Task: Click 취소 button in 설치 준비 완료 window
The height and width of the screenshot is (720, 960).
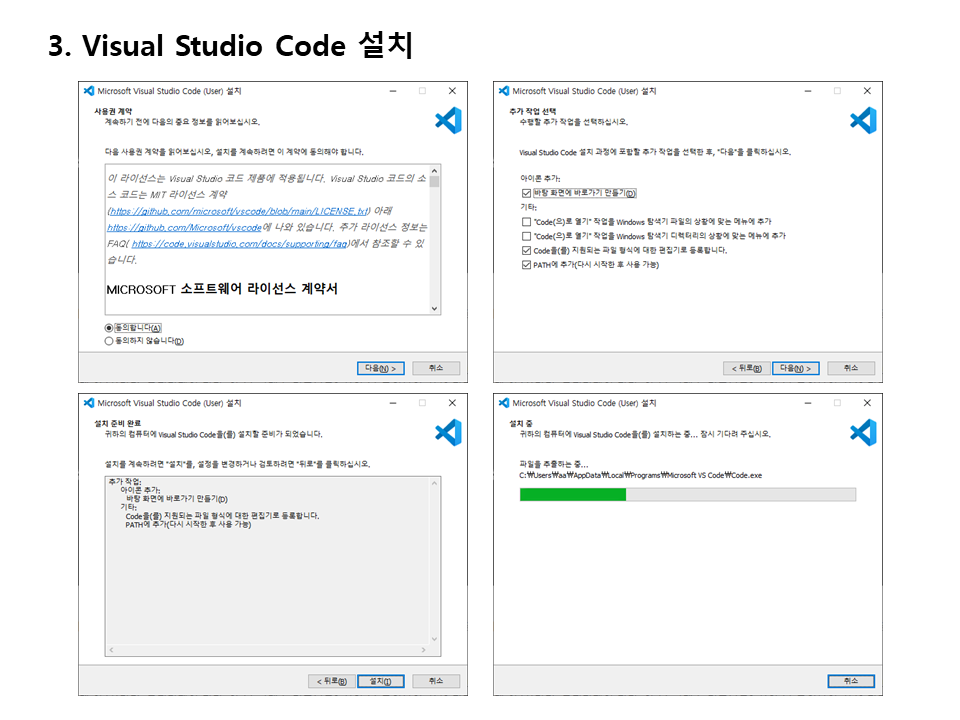Action: click(x=436, y=681)
